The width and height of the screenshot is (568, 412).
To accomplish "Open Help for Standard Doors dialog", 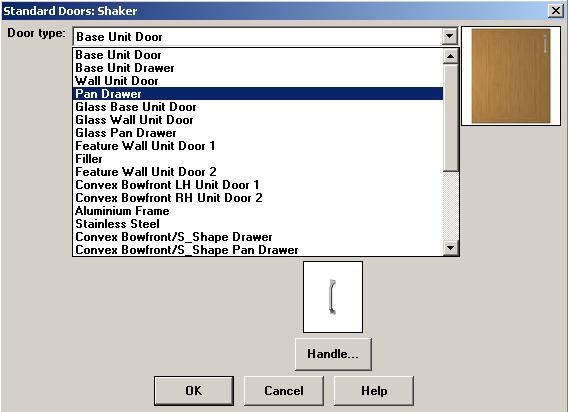I will tap(374, 391).
